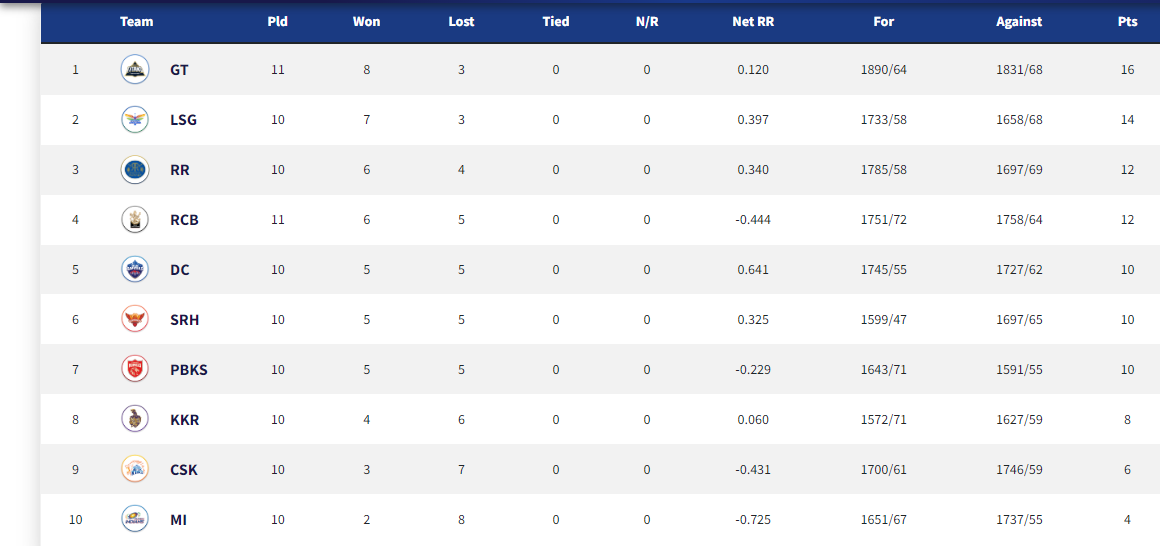Click the PBKS red lion logo
The width and height of the screenshot is (1160, 546).
(135, 369)
